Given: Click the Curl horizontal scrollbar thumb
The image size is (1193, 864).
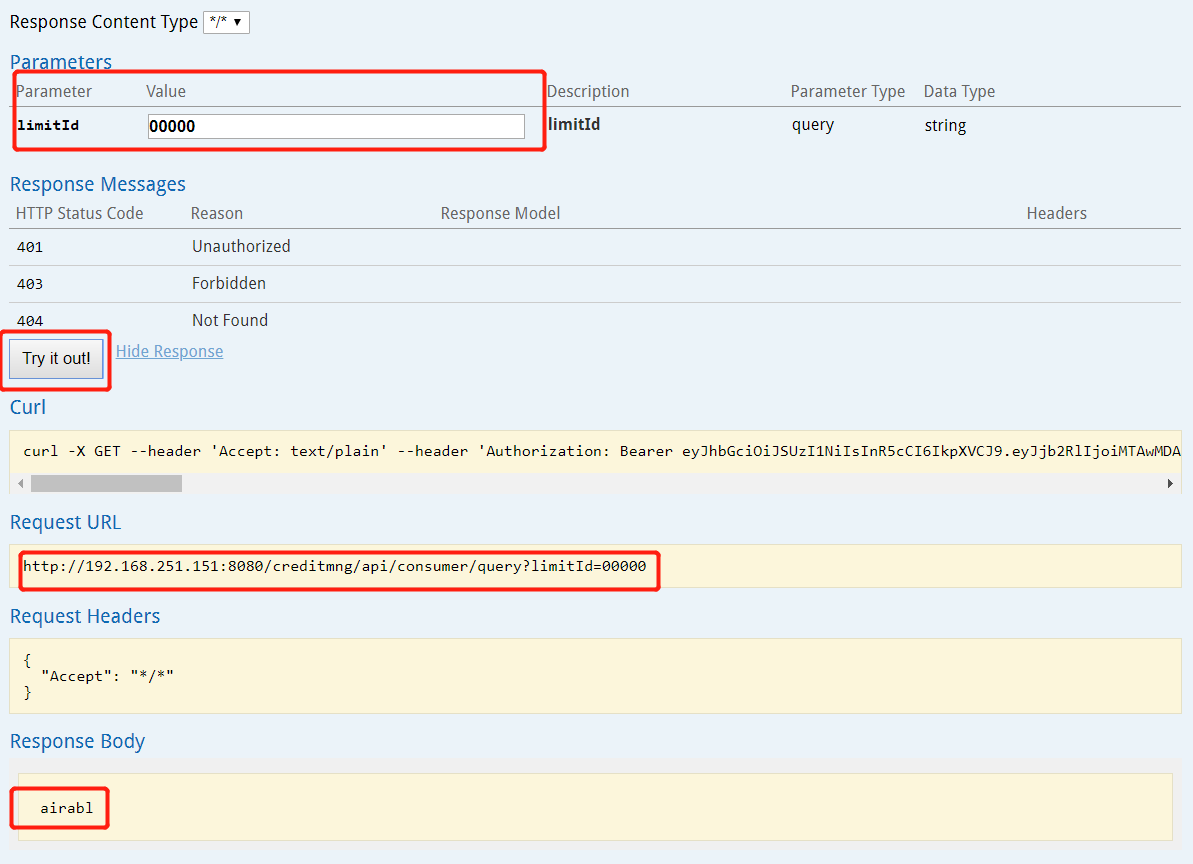Looking at the screenshot, I should pyautogui.click(x=106, y=483).
